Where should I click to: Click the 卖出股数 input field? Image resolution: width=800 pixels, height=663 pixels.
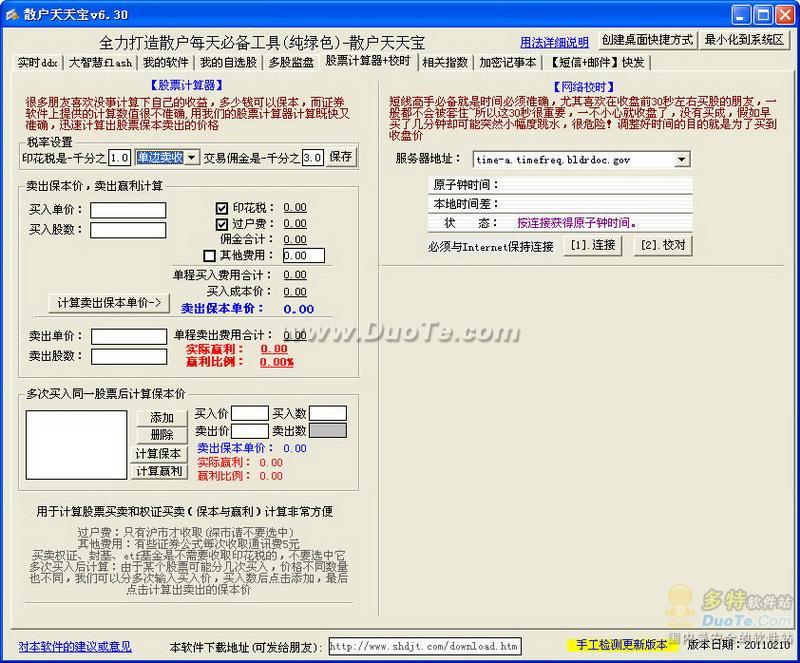pyautogui.click(x=129, y=356)
